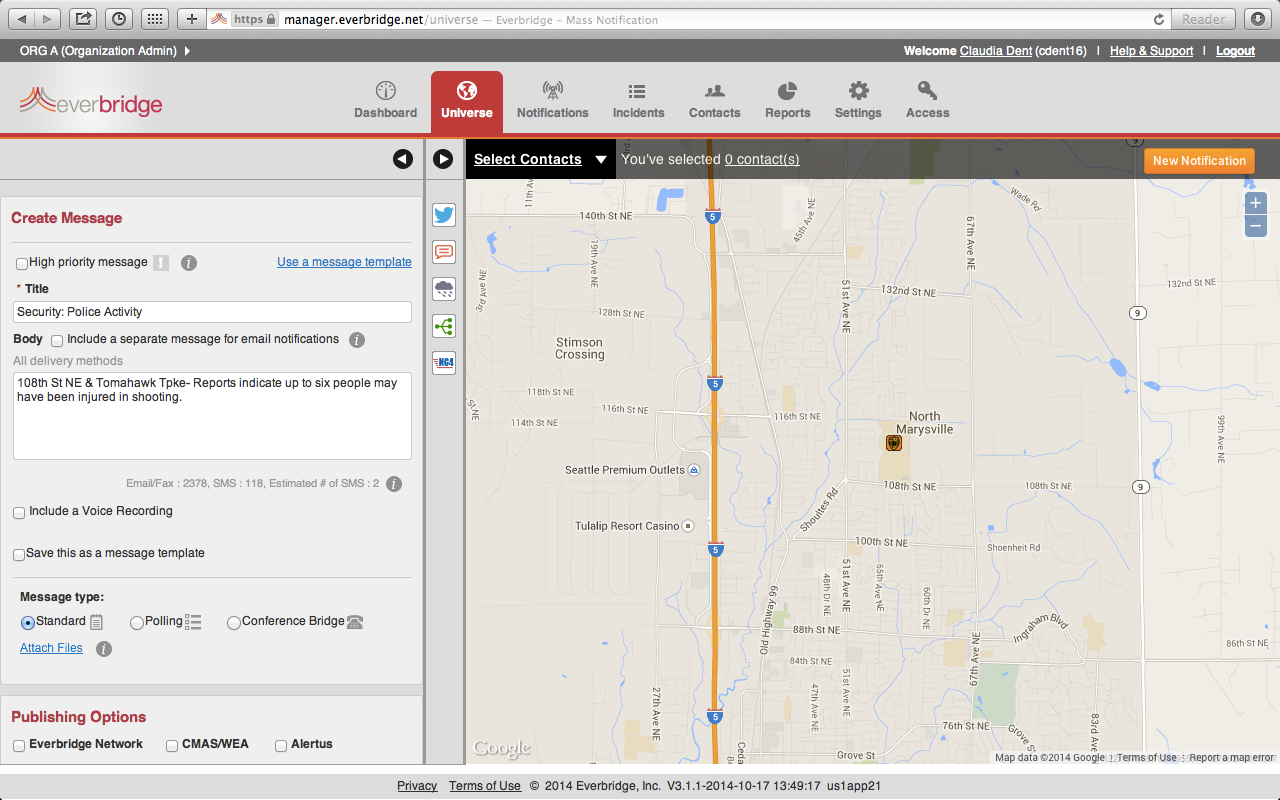This screenshot has height=800, width=1280.
Task: Open the browser downloads button
Action: (x=1258, y=18)
